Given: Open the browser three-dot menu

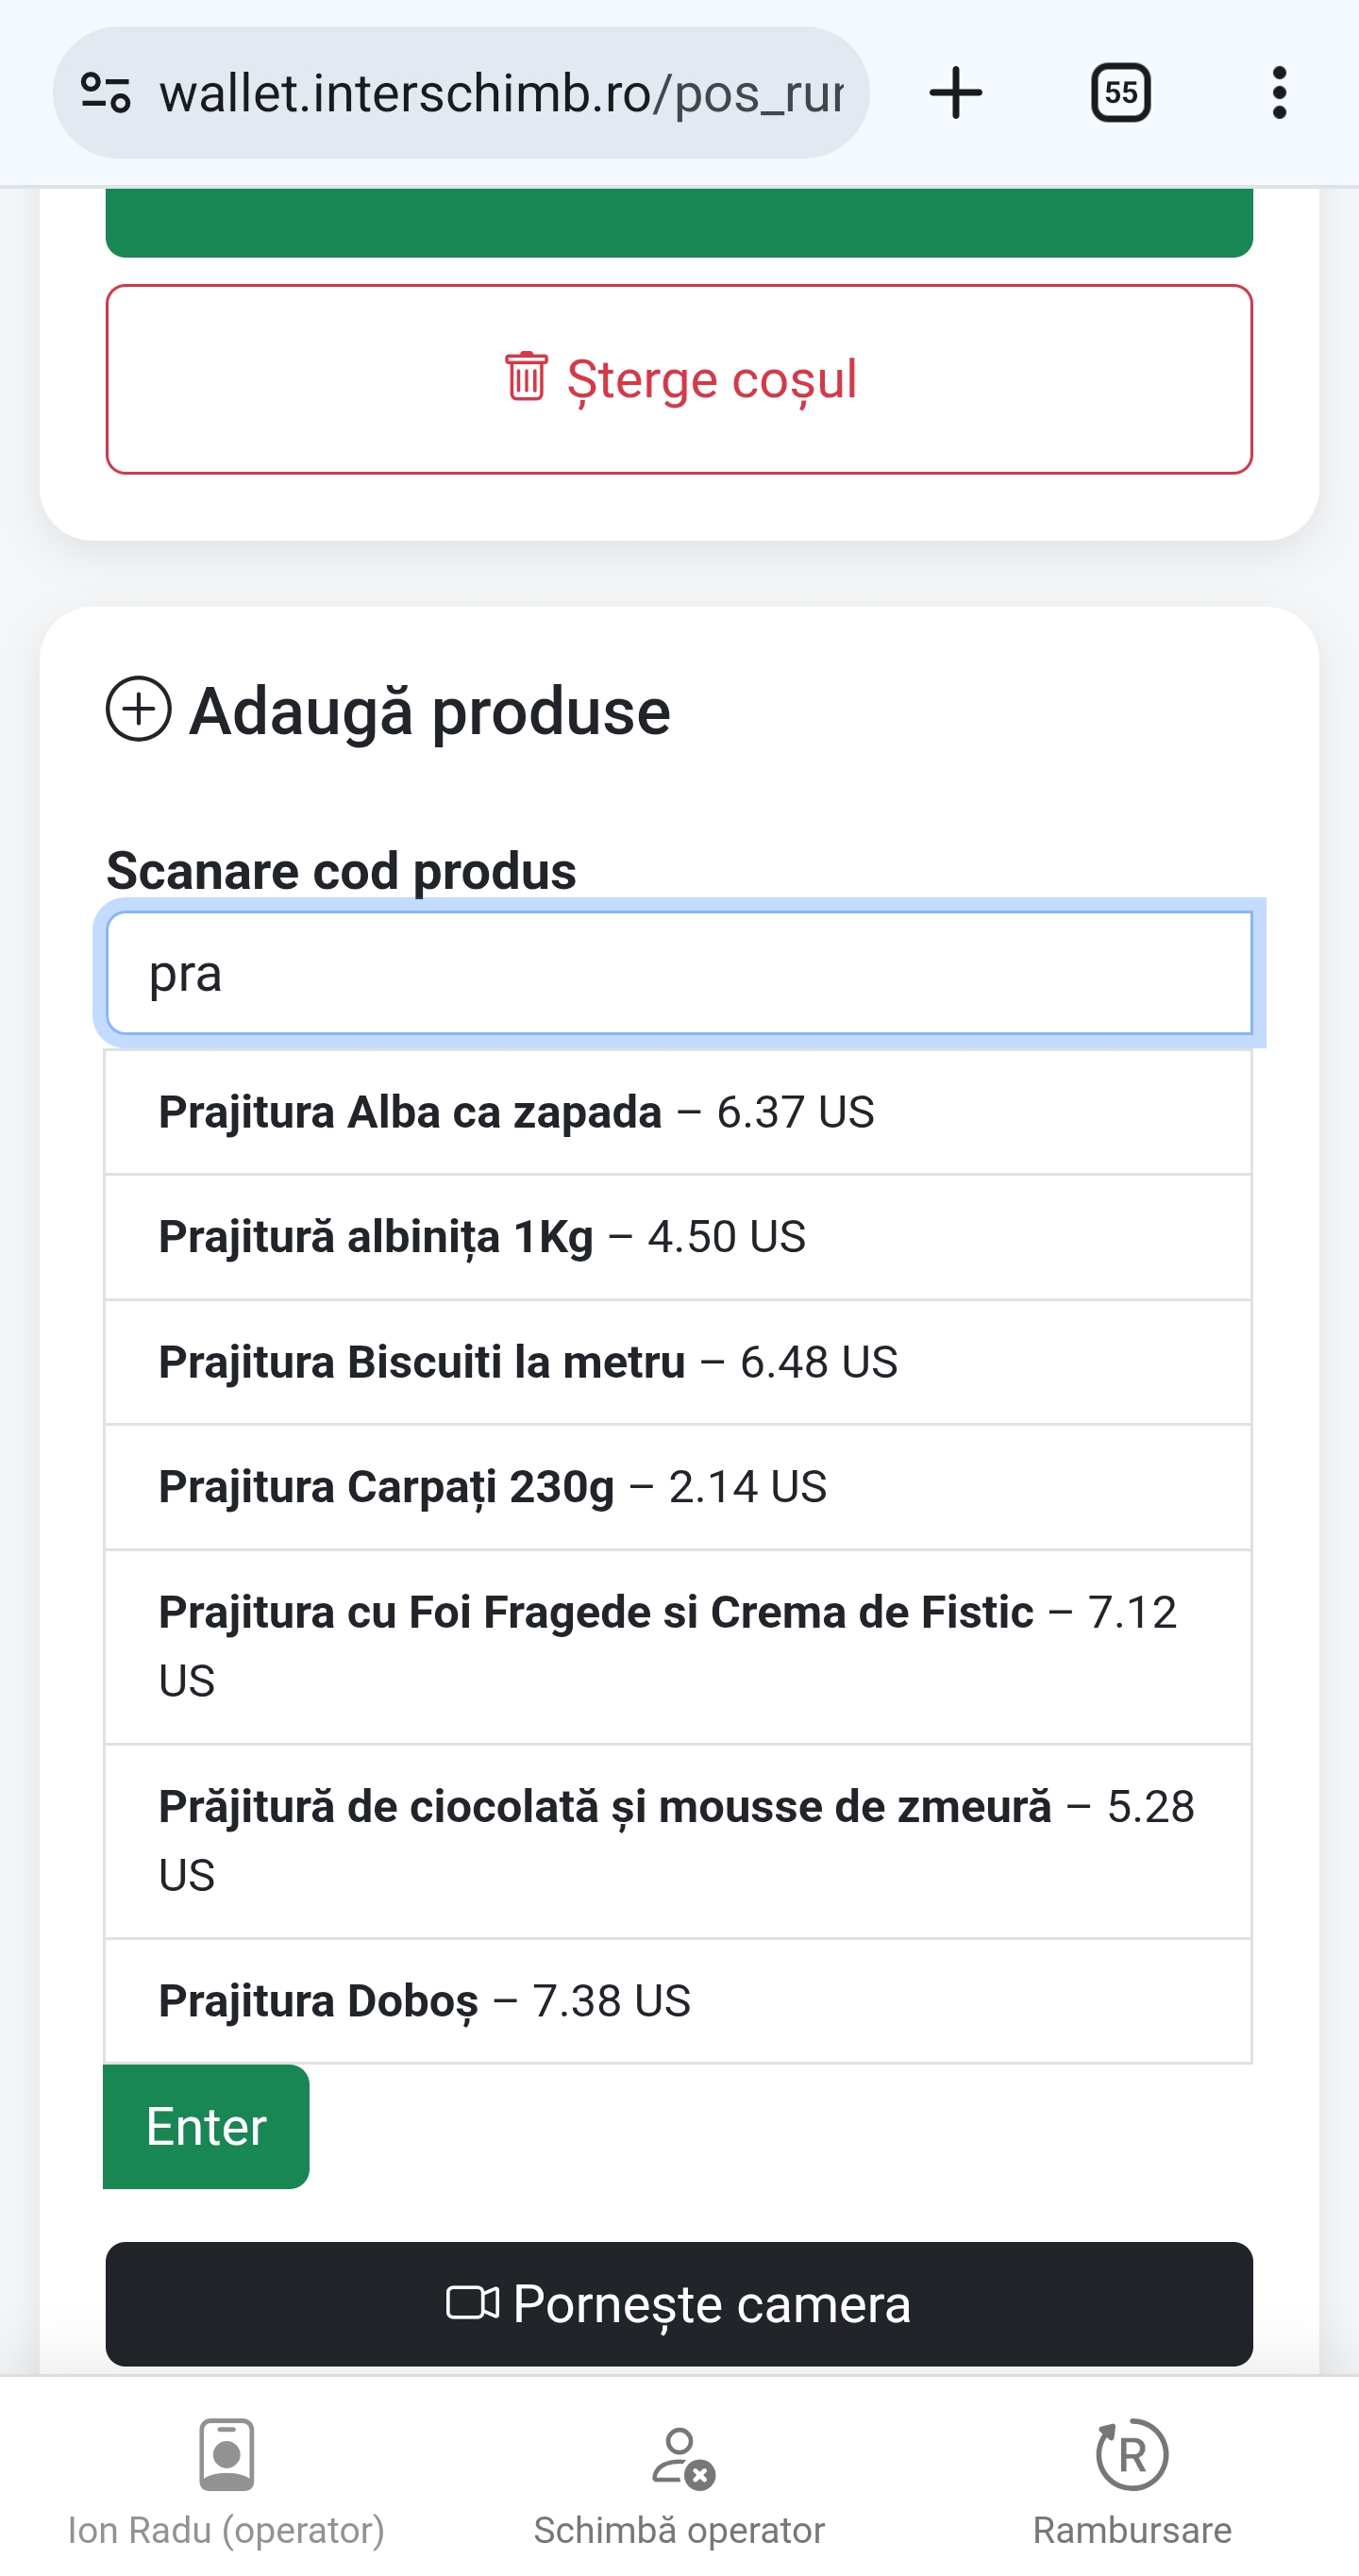Looking at the screenshot, I should tap(1278, 93).
